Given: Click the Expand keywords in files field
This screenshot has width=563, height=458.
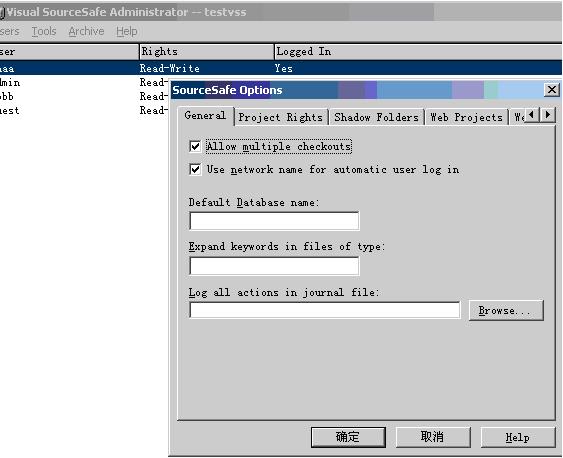Looking at the screenshot, I should point(274,266).
